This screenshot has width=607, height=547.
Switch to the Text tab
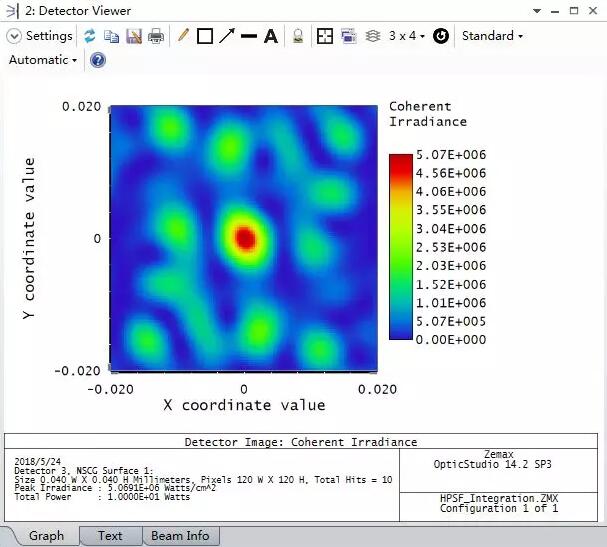110,536
